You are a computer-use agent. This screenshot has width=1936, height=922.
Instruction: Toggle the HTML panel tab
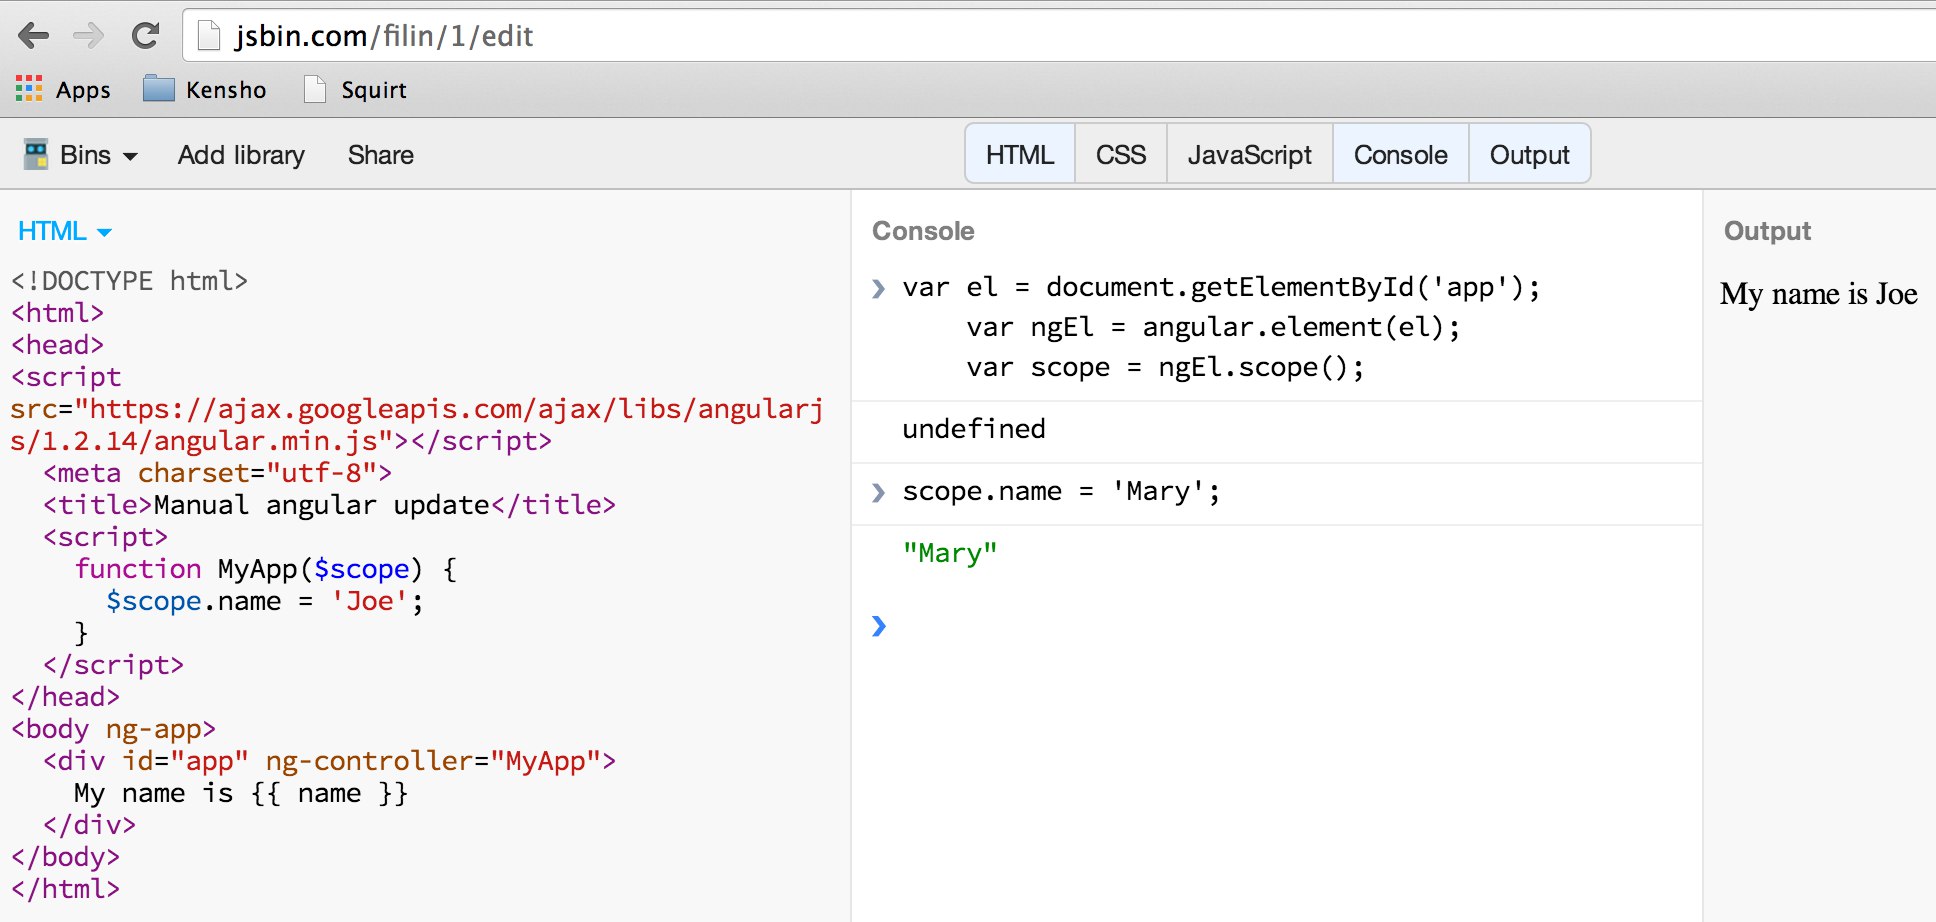coord(1020,154)
